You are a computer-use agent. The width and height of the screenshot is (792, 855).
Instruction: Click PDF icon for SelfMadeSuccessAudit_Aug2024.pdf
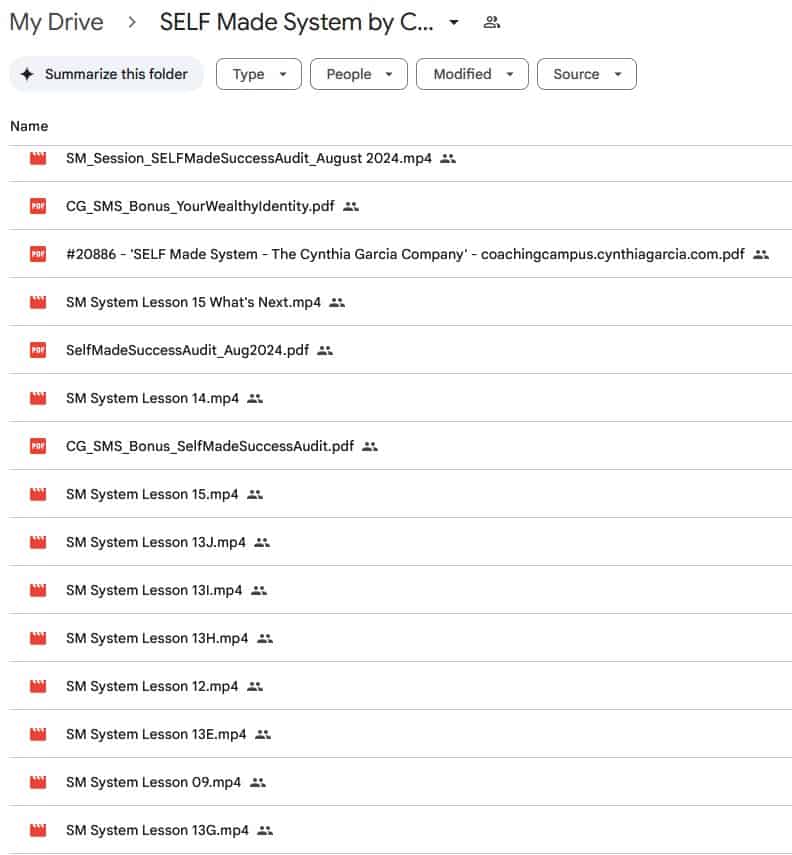(x=38, y=350)
